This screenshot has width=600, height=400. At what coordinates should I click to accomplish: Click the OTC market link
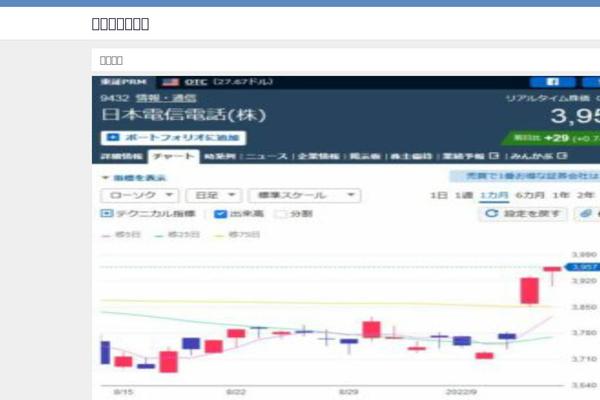click(196, 82)
